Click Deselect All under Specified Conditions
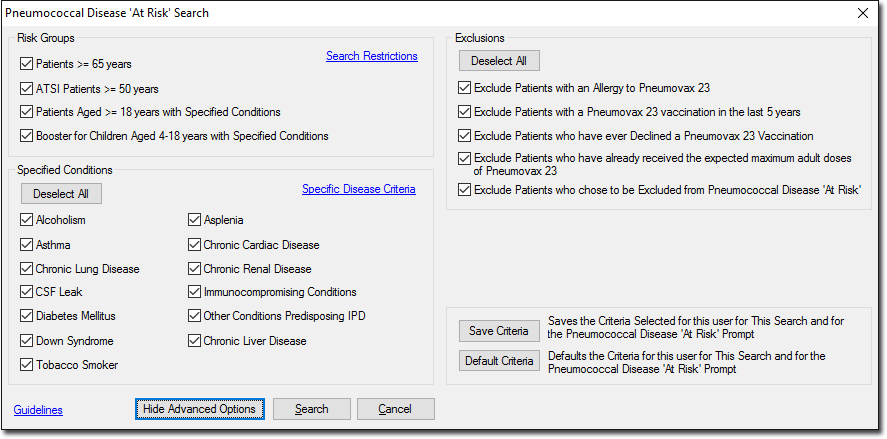This screenshot has width=887, height=439. point(61,194)
